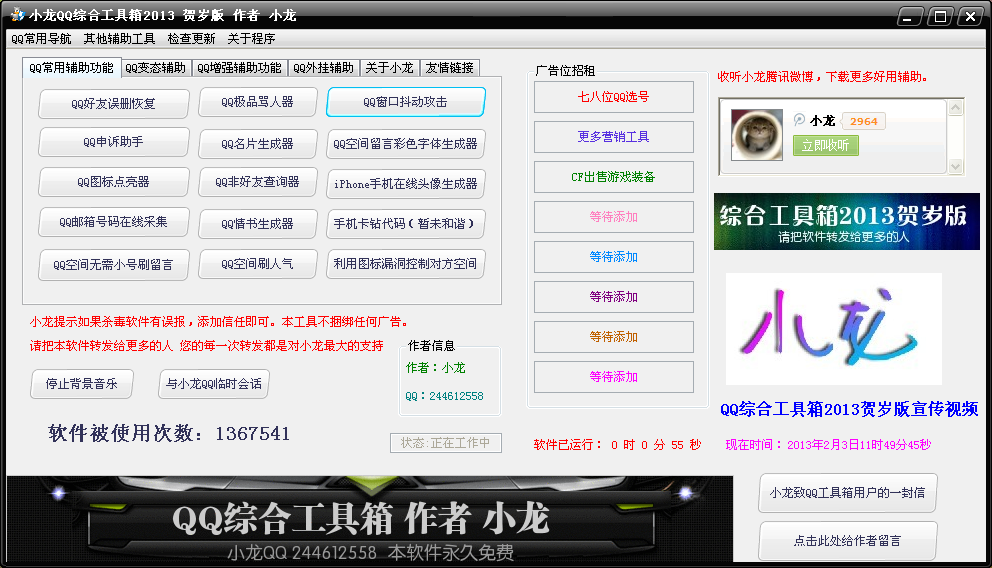Click the 点击此处给作者留言 button
The width and height of the screenshot is (992, 568).
pos(848,541)
